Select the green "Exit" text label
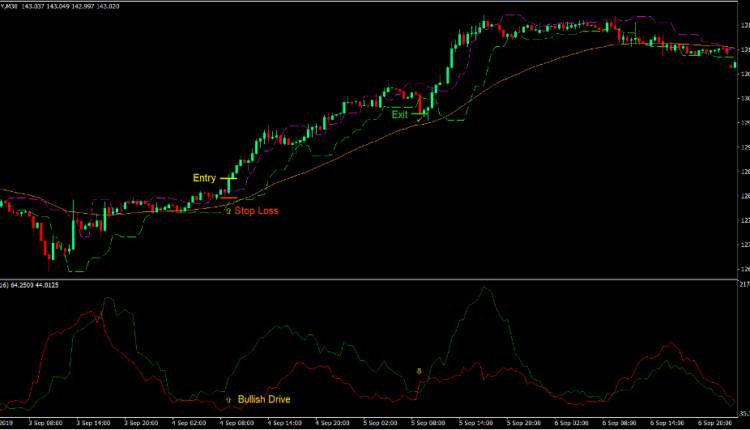 (x=400, y=115)
